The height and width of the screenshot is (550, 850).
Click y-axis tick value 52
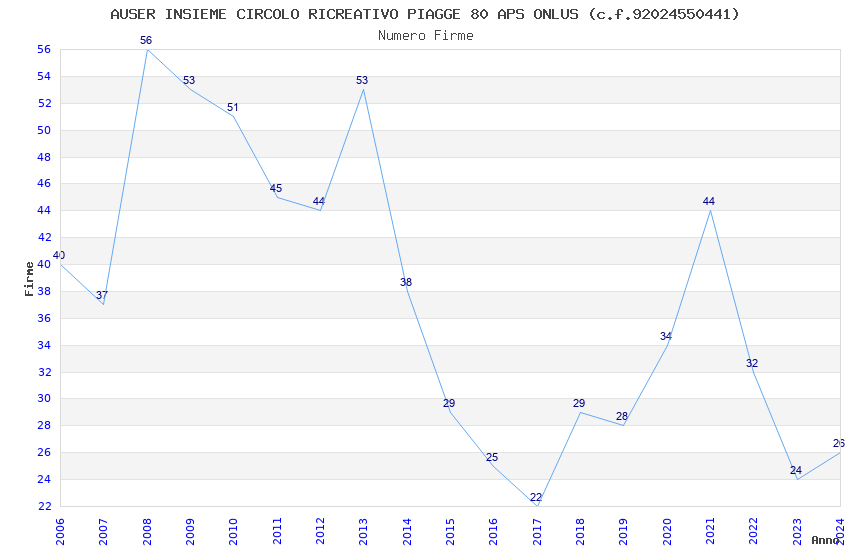[x=44, y=103]
